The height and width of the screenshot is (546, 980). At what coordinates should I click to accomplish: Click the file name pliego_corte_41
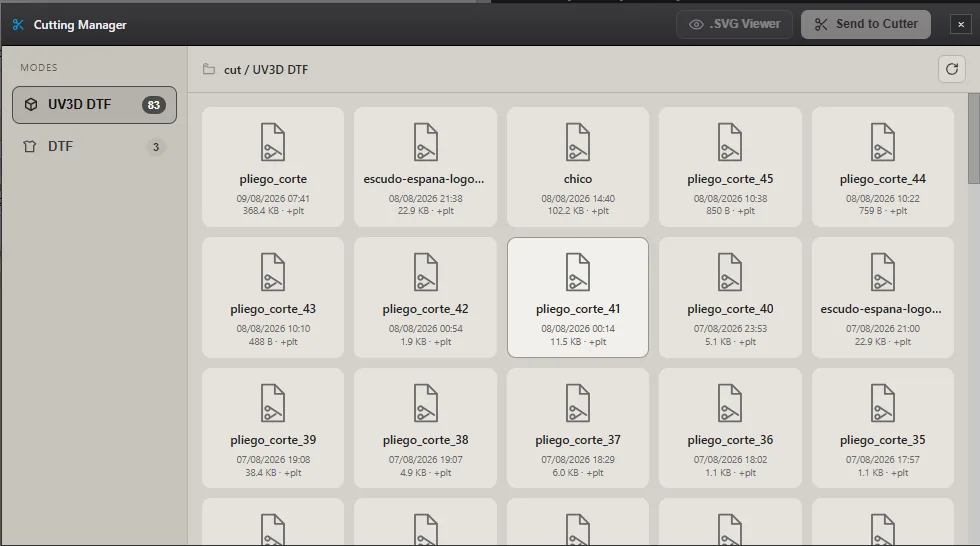tap(578, 309)
